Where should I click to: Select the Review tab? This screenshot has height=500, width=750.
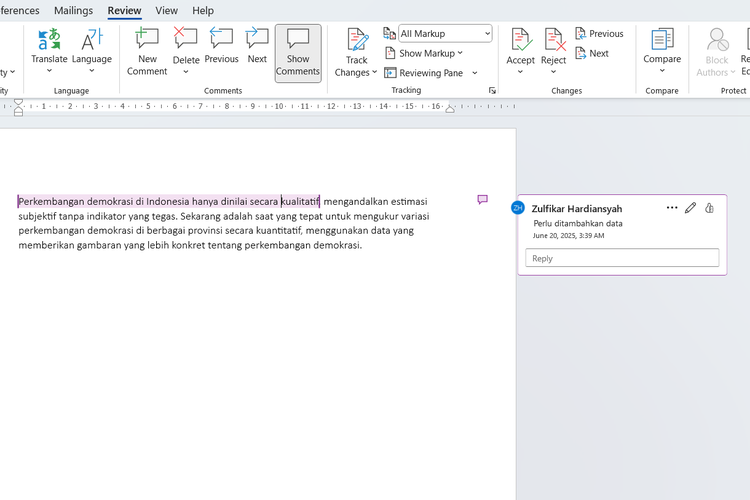pos(124,10)
